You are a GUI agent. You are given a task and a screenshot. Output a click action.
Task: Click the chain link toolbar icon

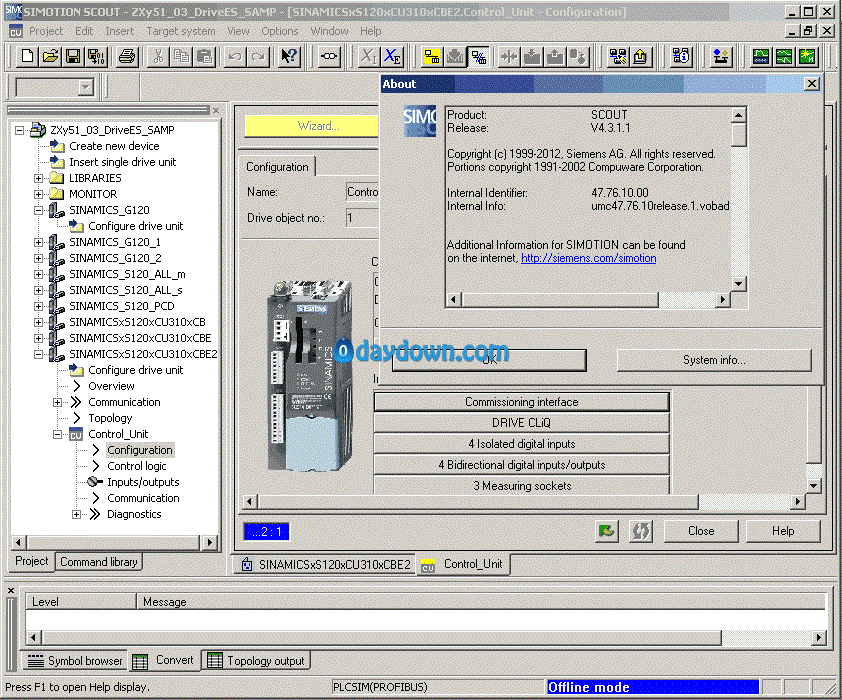click(329, 56)
